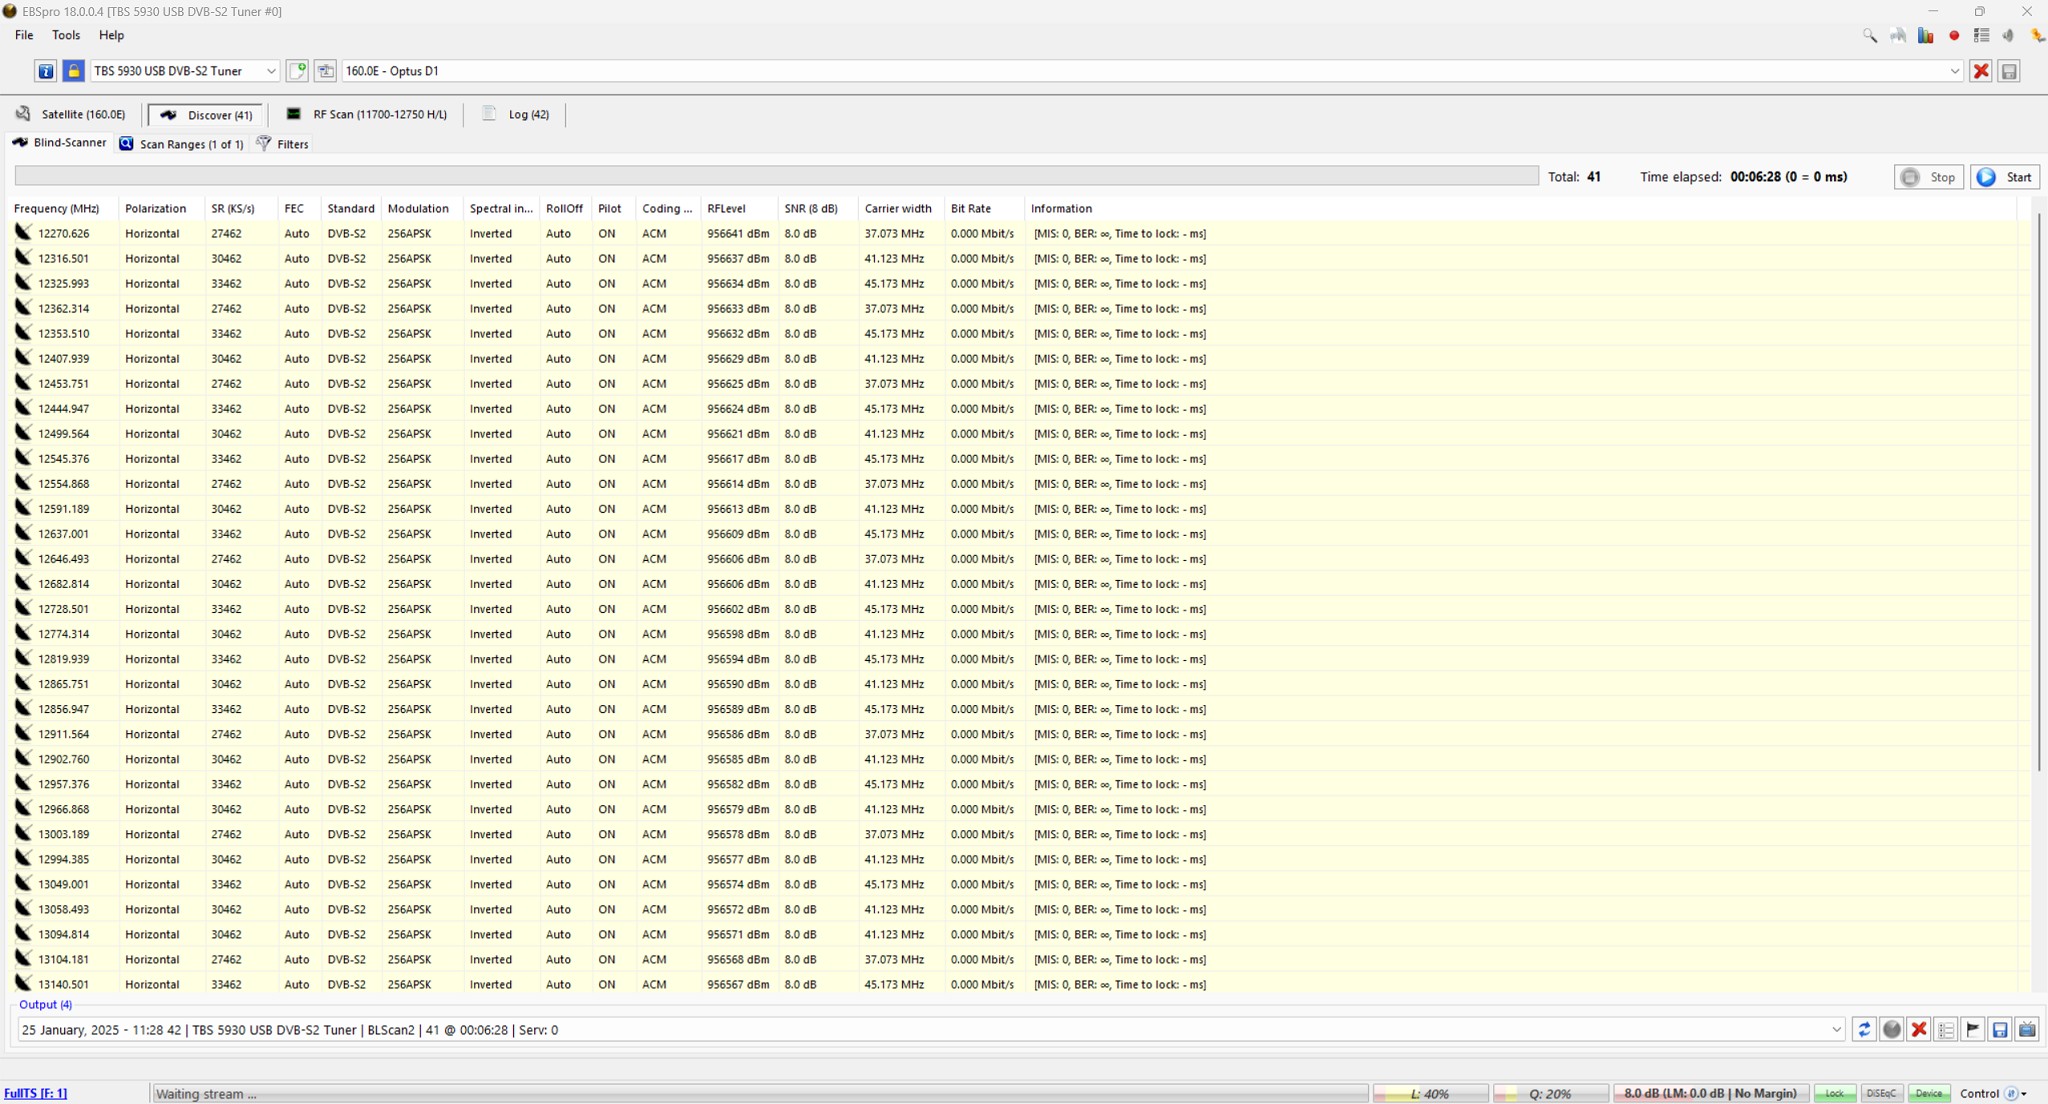This screenshot has height=1104, width=2048.
Task: Toggle the green Lock status indicator
Action: click(x=1834, y=1093)
